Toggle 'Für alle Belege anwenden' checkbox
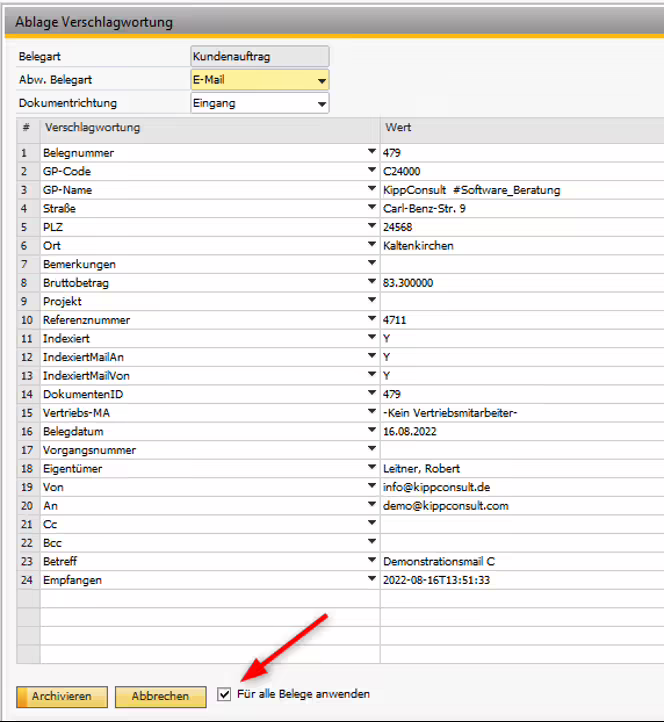 click(224, 694)
